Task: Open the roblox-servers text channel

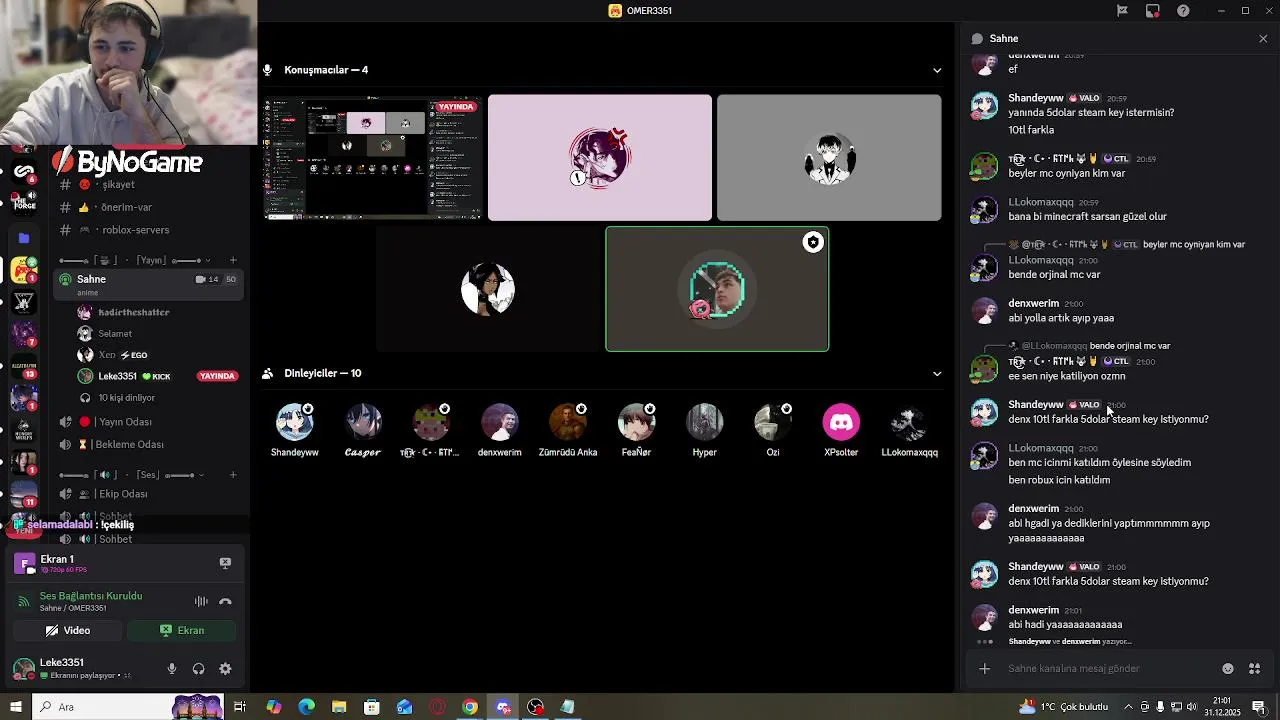Action: pyautogui.click(x=150, y=230)
